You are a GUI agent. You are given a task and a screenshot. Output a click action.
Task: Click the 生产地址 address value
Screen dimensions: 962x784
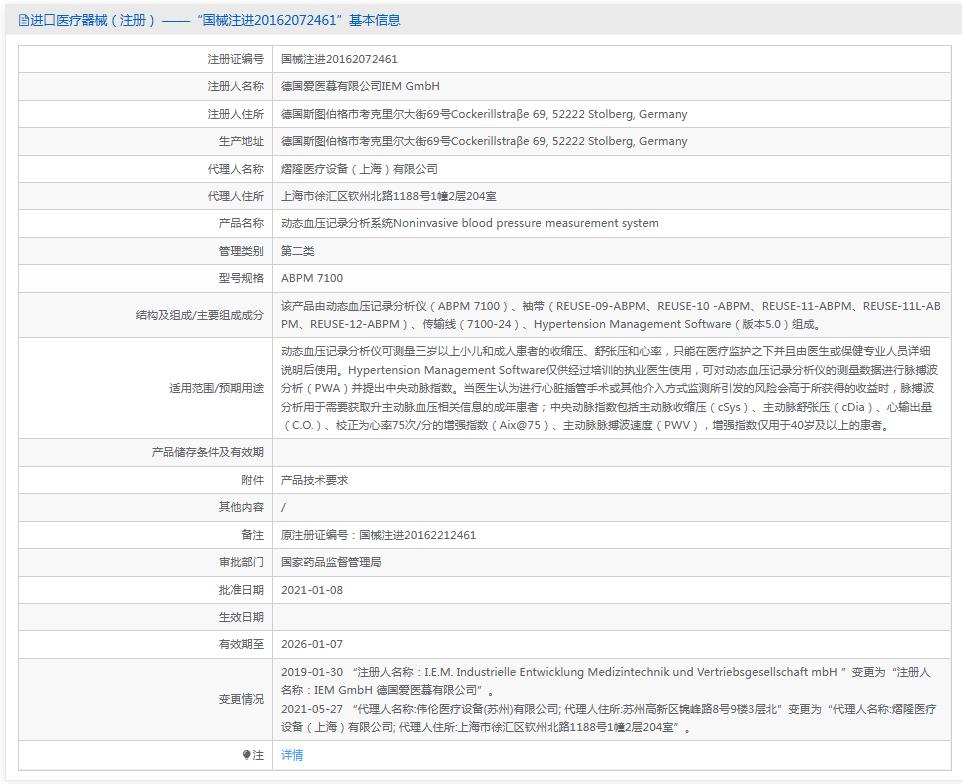[x=484, y=141]
